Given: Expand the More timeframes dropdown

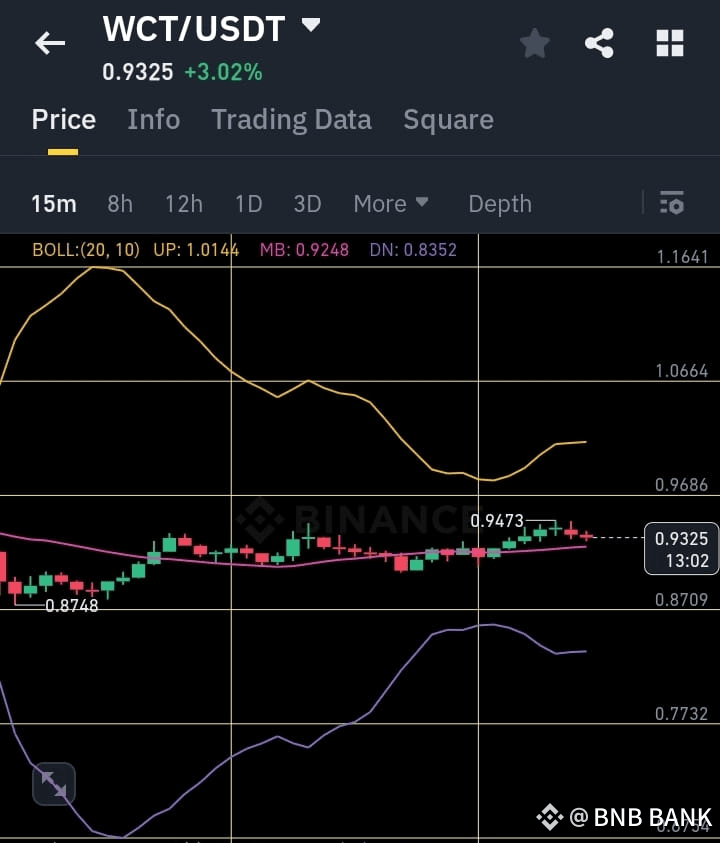Looking at the screenshot, I should click(391, 204).
